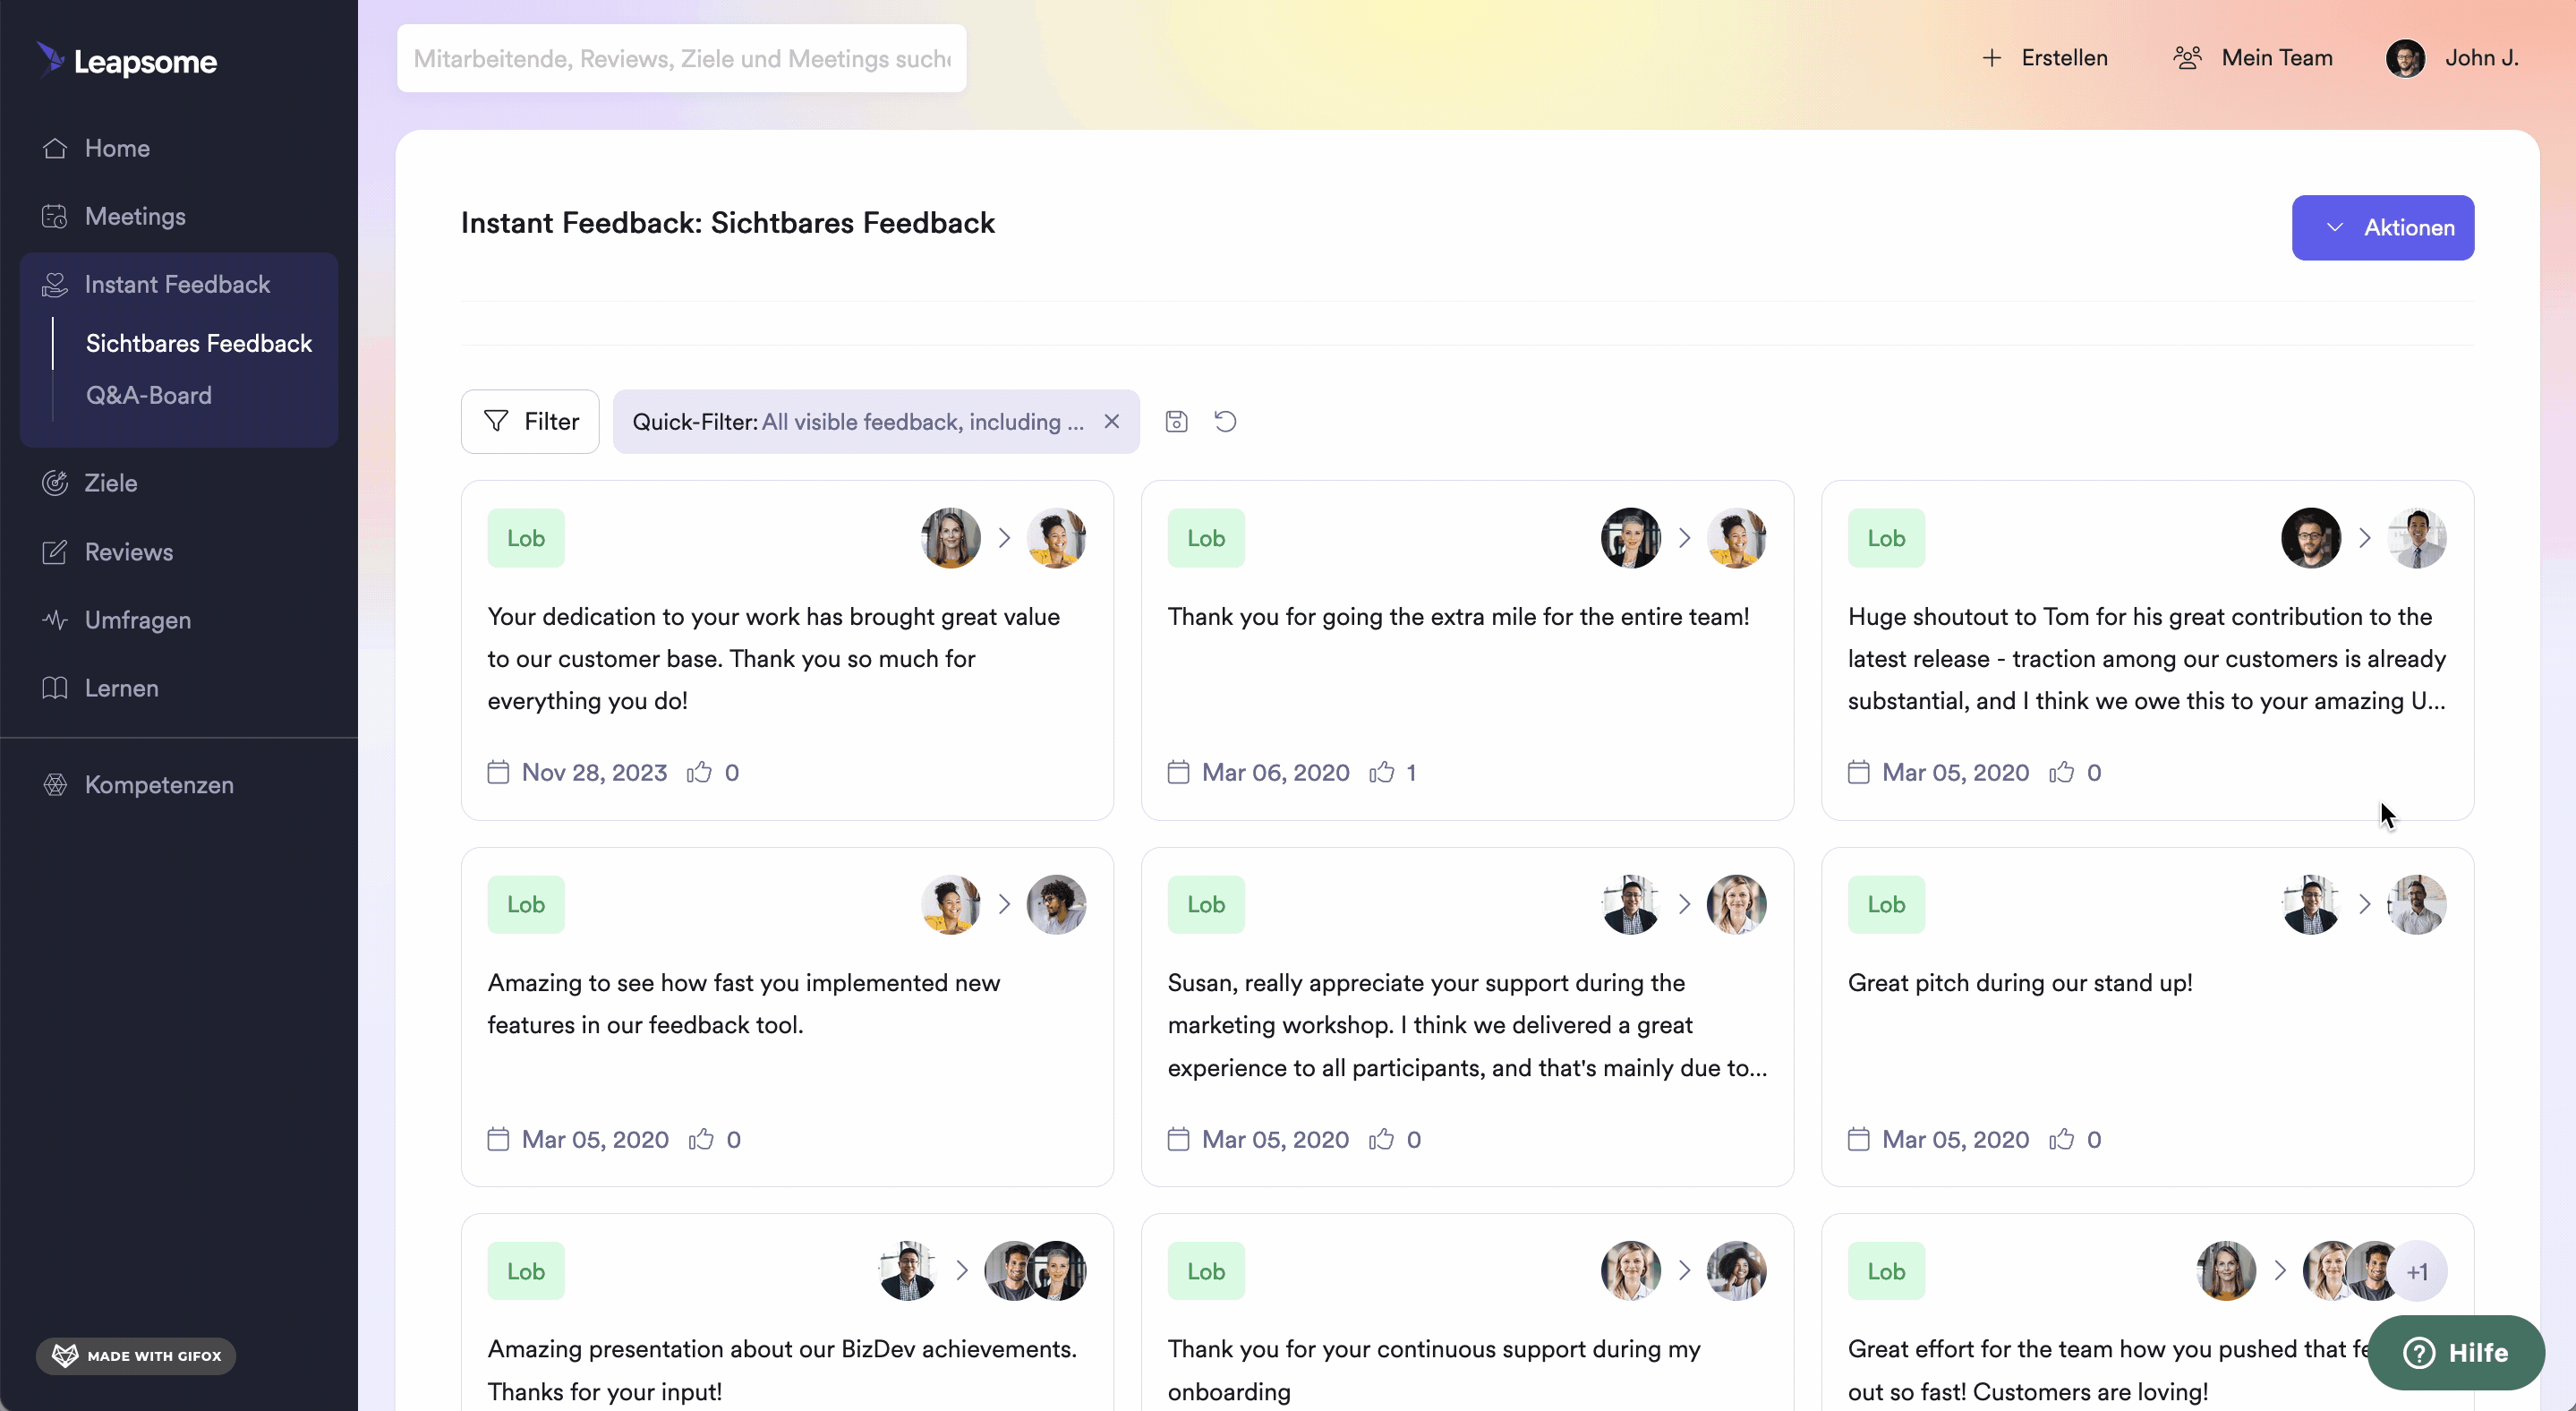The height and width of the screenshot is (1411, 2576).
Task: Open 'Thank you for your continuous support' feedback
Action: point(1434,1370)
